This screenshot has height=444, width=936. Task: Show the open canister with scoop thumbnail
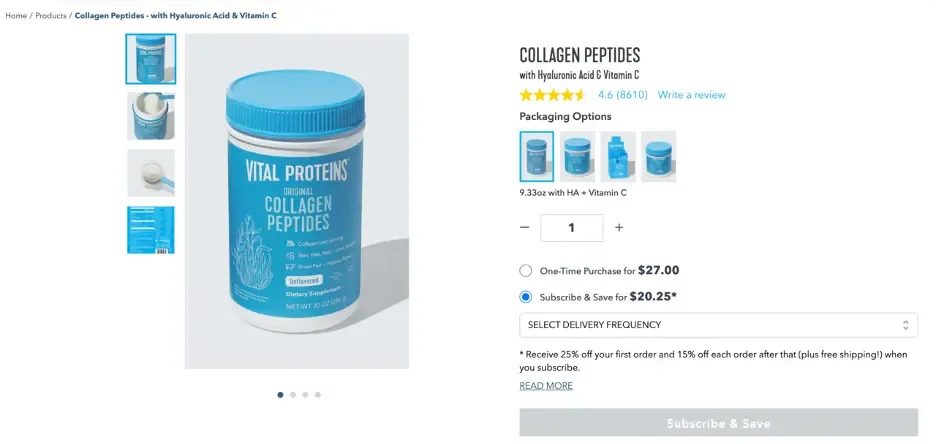[151, 116]
